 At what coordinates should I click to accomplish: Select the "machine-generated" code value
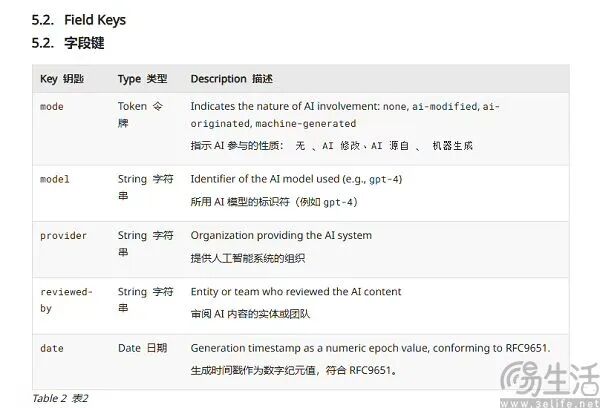(305, 123)
